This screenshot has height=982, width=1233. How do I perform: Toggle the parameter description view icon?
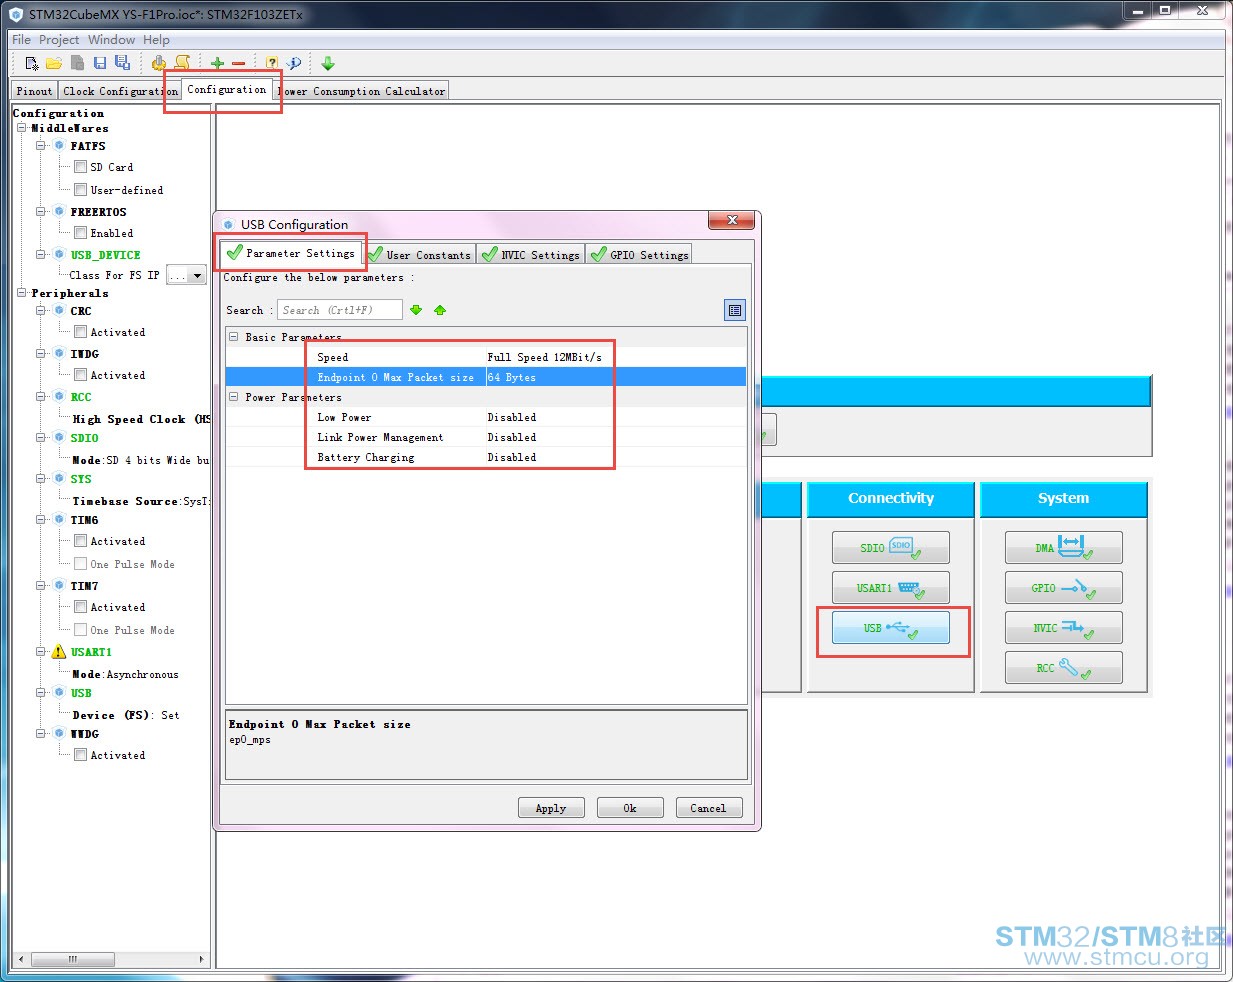(x=735, y=311)
